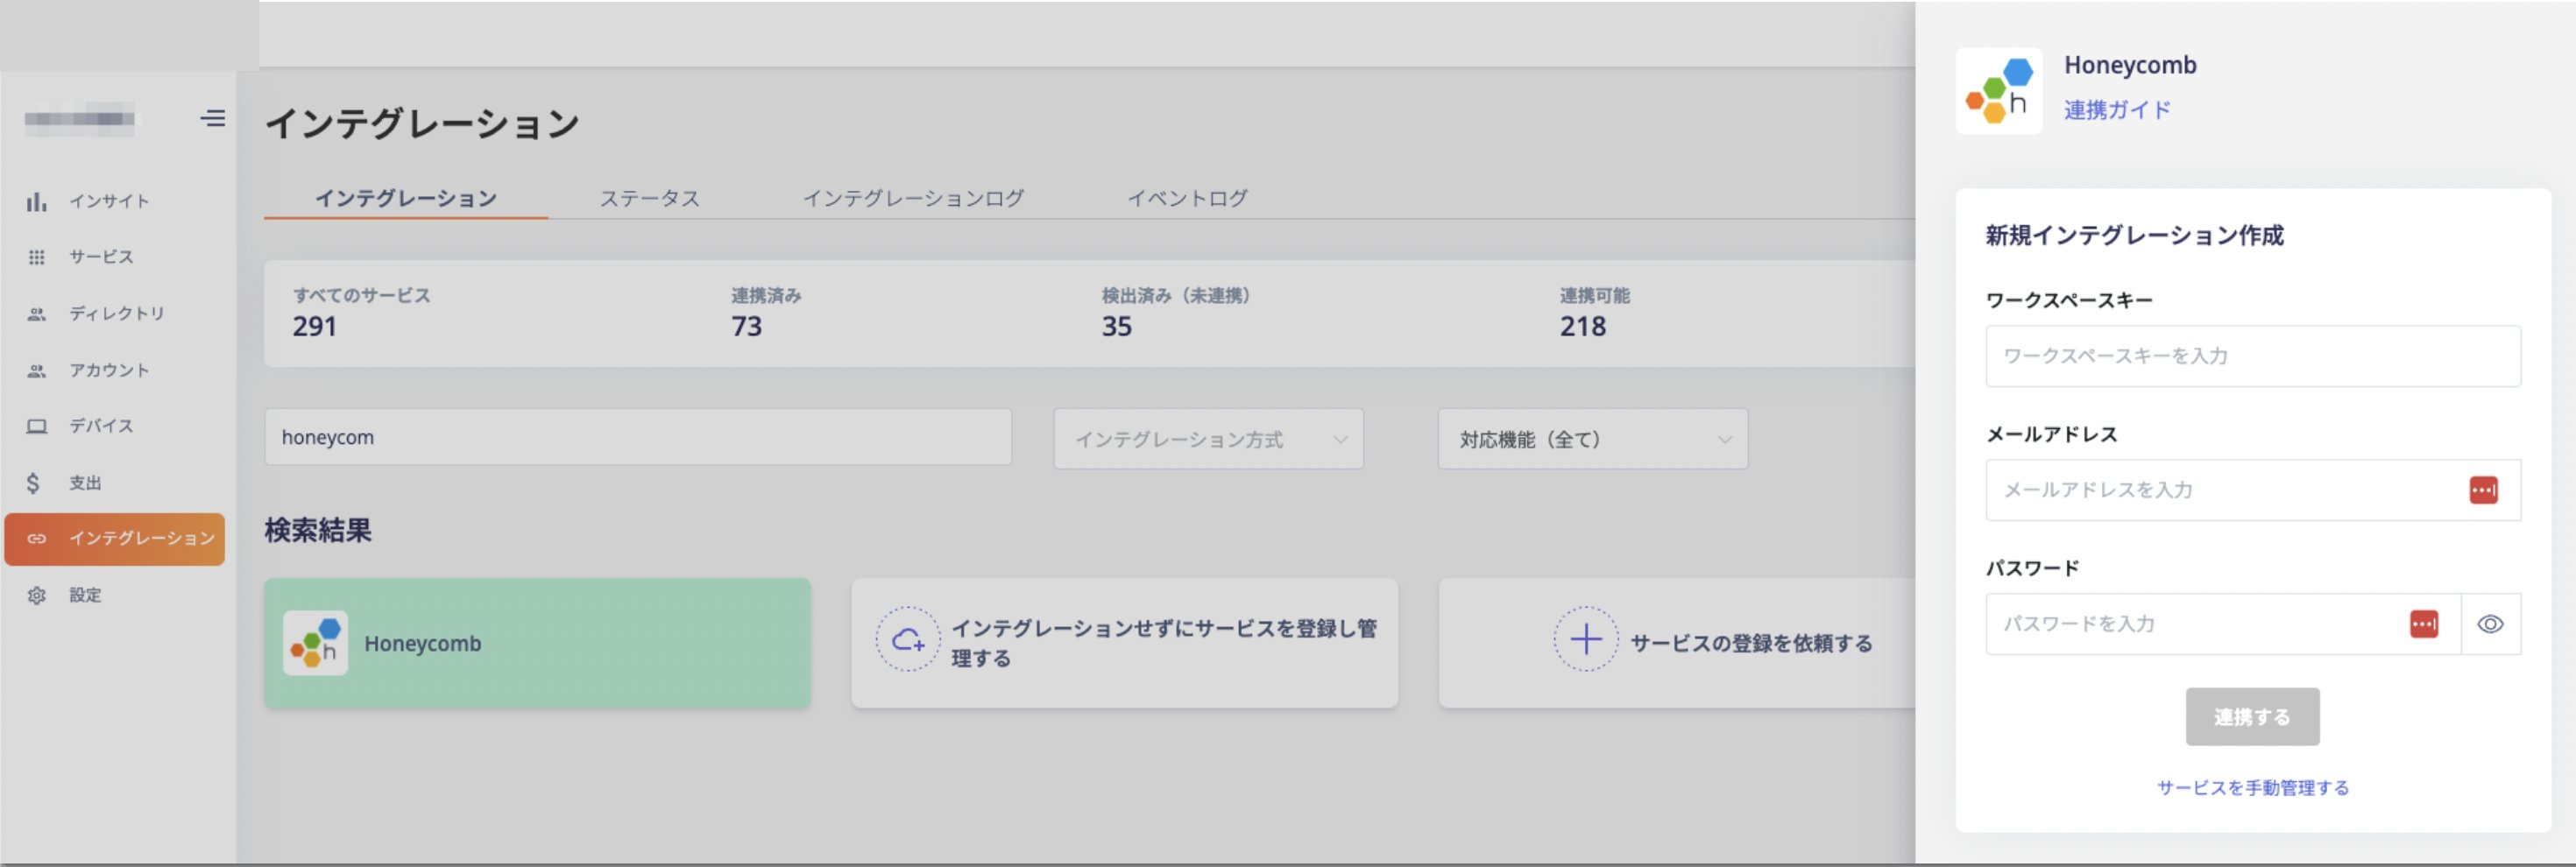Screen dimensions: 2576x867
Task: Click the 検出済み（未連携） count 35
Action: pyautogui.click(x=1117, y=327)
